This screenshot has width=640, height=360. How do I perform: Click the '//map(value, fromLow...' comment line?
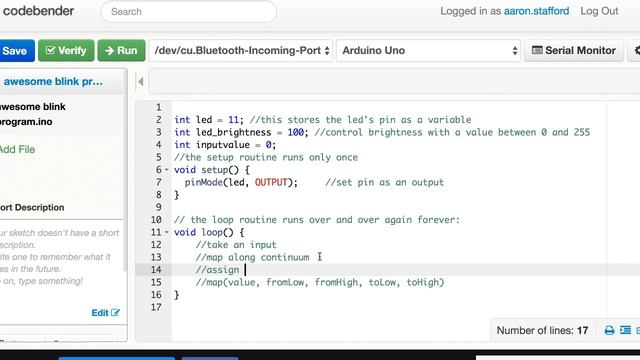coord(320,282)
